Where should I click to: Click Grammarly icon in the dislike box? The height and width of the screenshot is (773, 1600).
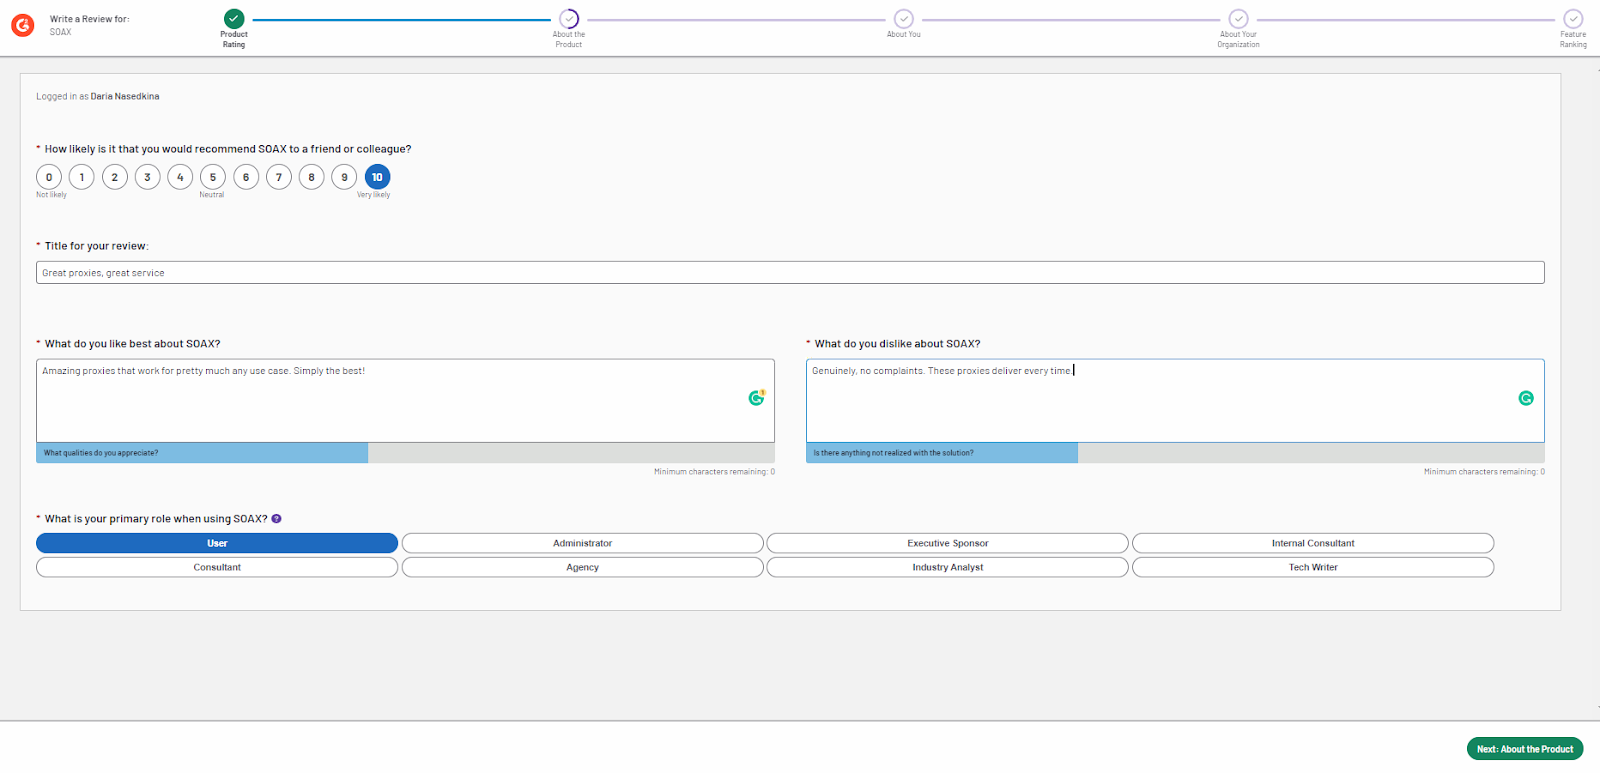[x=1526, y=398]
